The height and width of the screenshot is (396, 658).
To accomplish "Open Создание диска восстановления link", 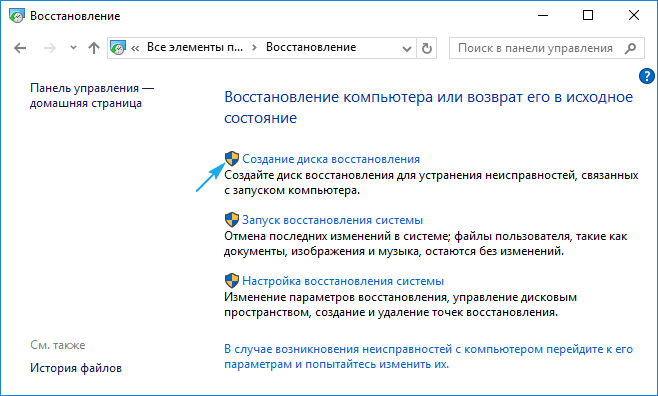I will 331,159.
